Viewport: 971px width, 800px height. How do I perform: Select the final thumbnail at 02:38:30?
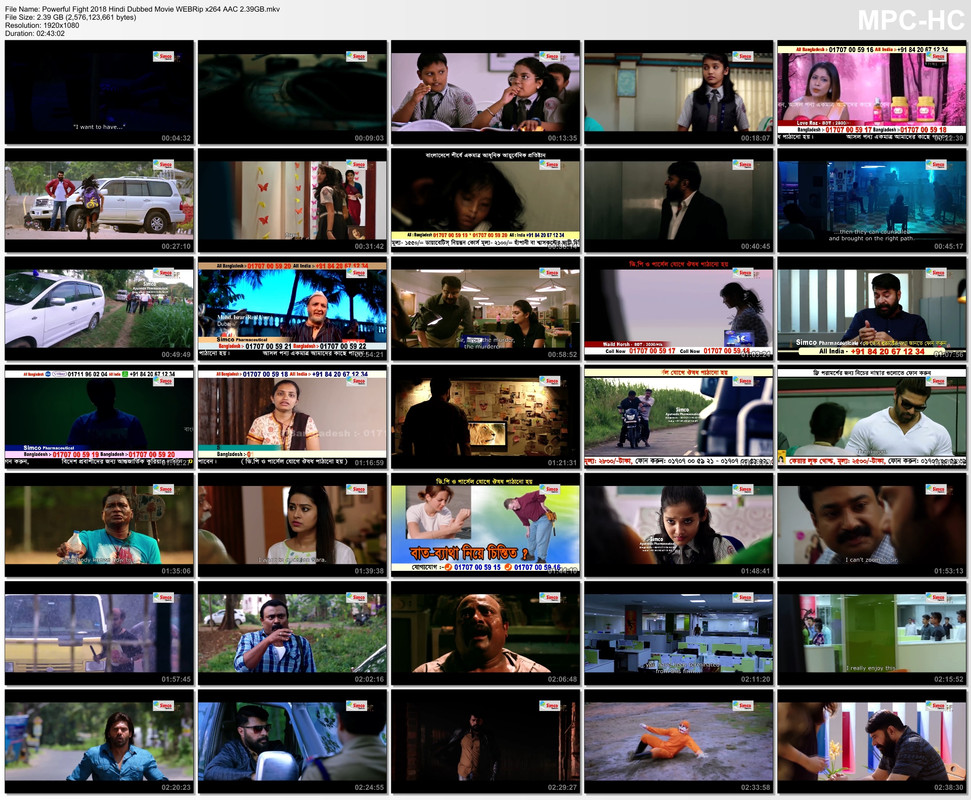click(872, 741)
